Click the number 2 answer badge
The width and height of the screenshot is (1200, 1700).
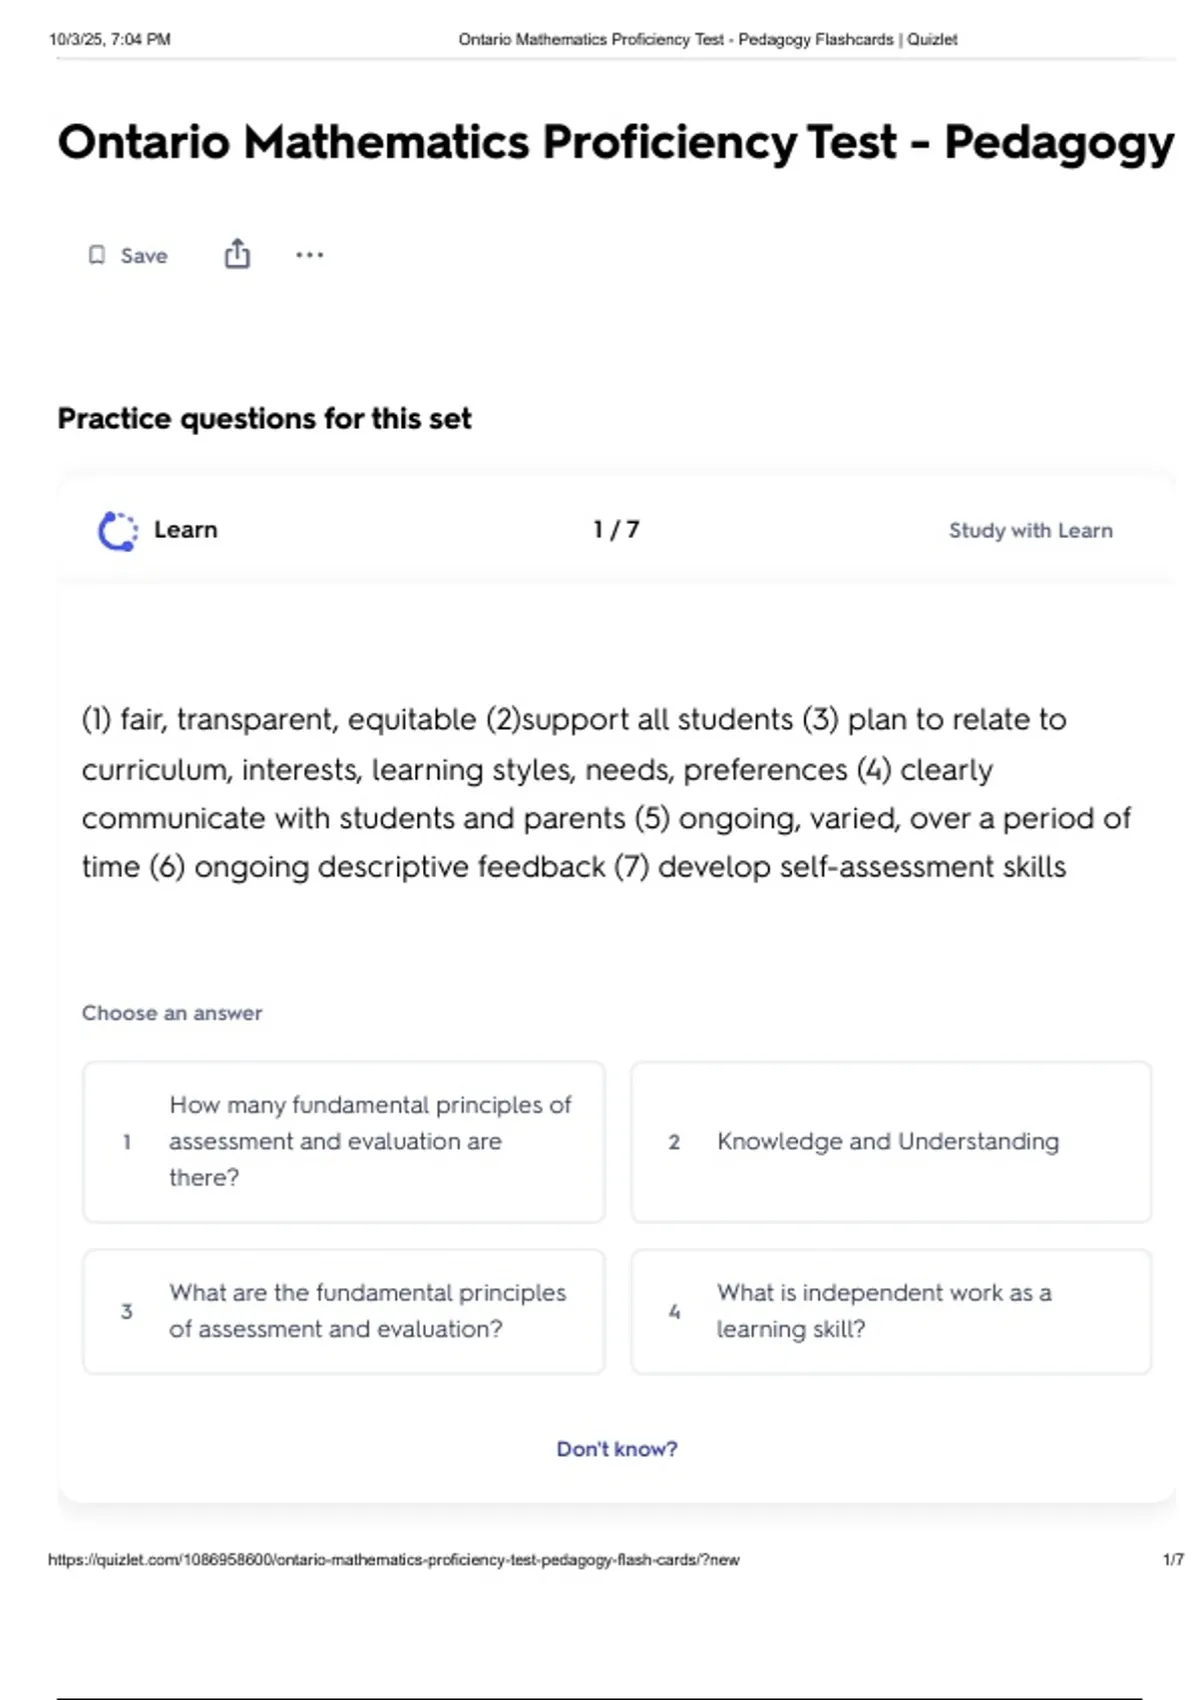674,1142
